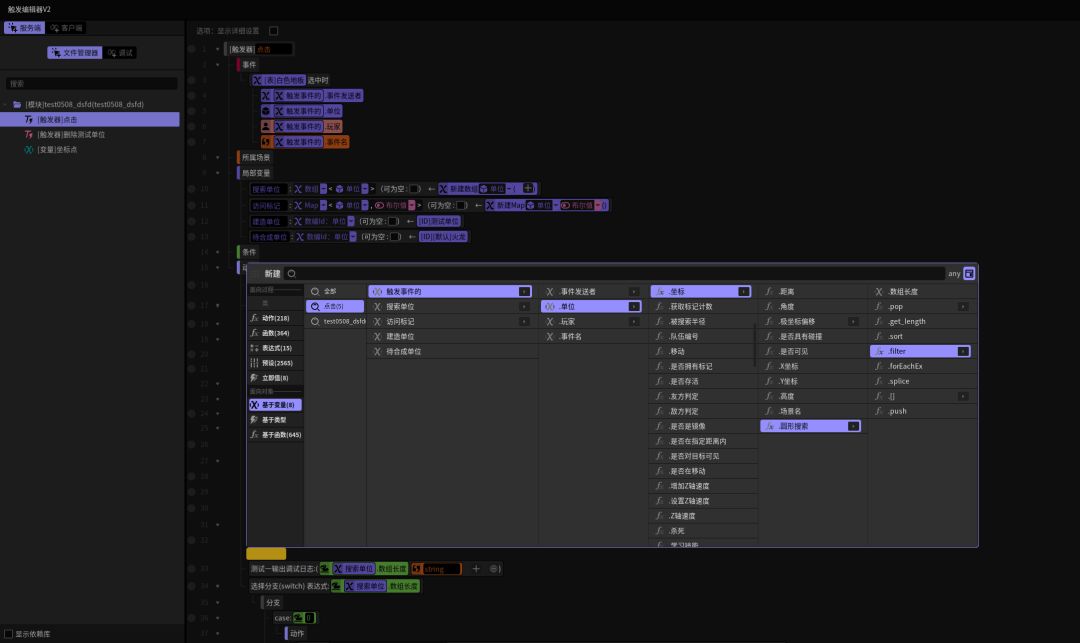
Task: Toggle 可为空 checkbox for 搜索单位 variable
Action: (414, 188)
